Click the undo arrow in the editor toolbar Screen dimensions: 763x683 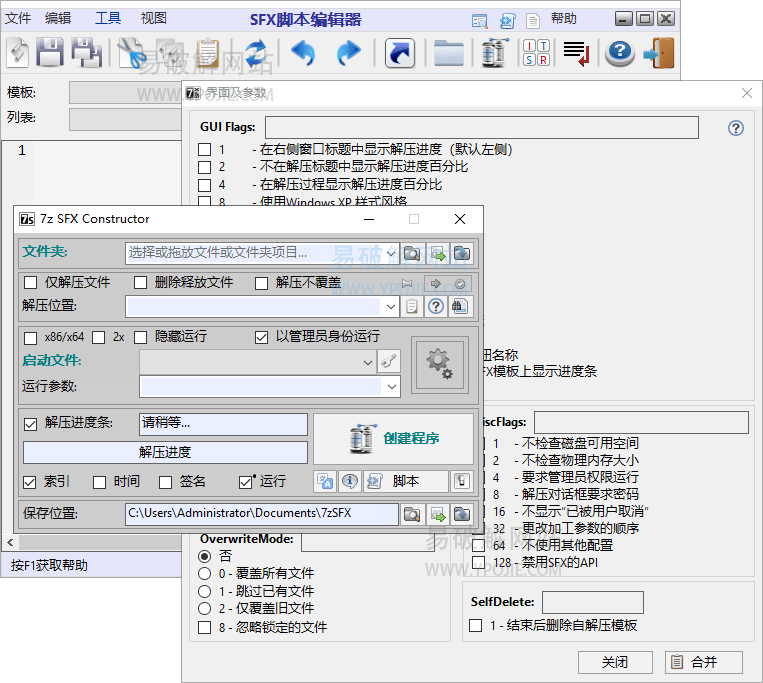[303, 53]
